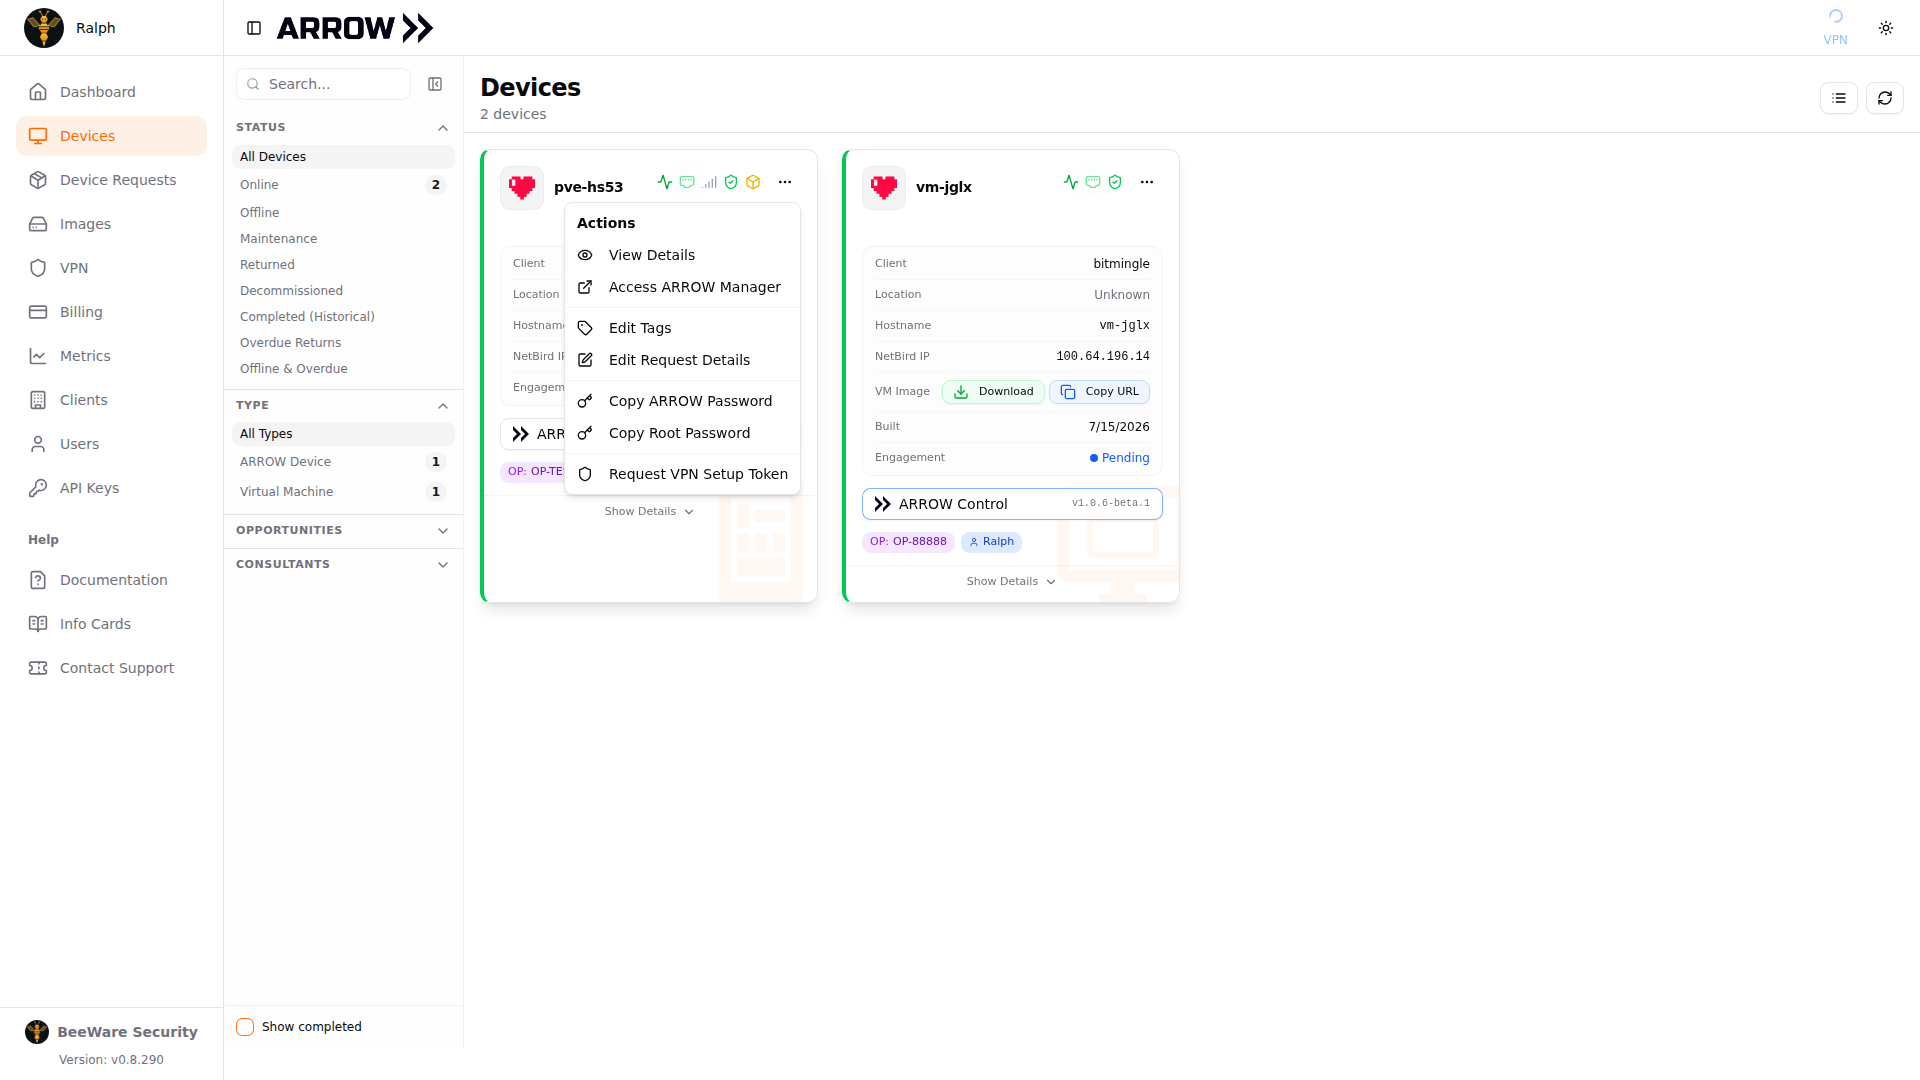Navigate to Billing
Screen dimensions: 1920x1080
pos(111,312)
